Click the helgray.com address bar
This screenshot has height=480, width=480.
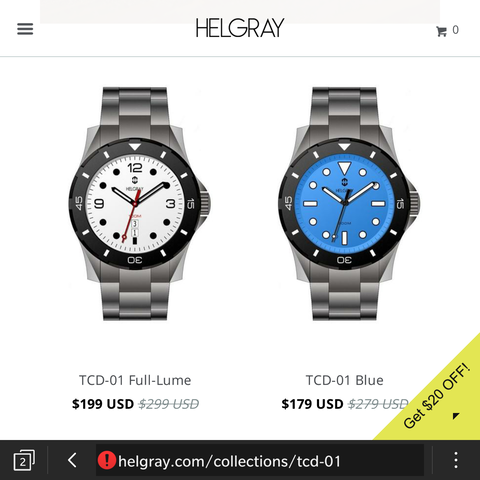tap(260, 461)
